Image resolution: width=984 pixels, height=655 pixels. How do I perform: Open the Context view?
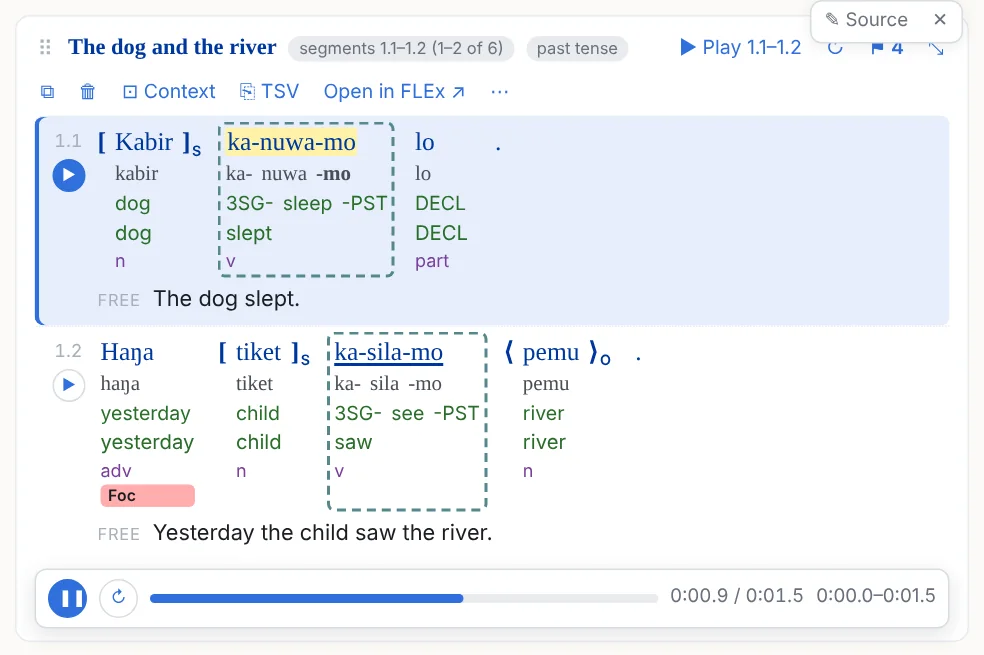click(x=169, y=92)
